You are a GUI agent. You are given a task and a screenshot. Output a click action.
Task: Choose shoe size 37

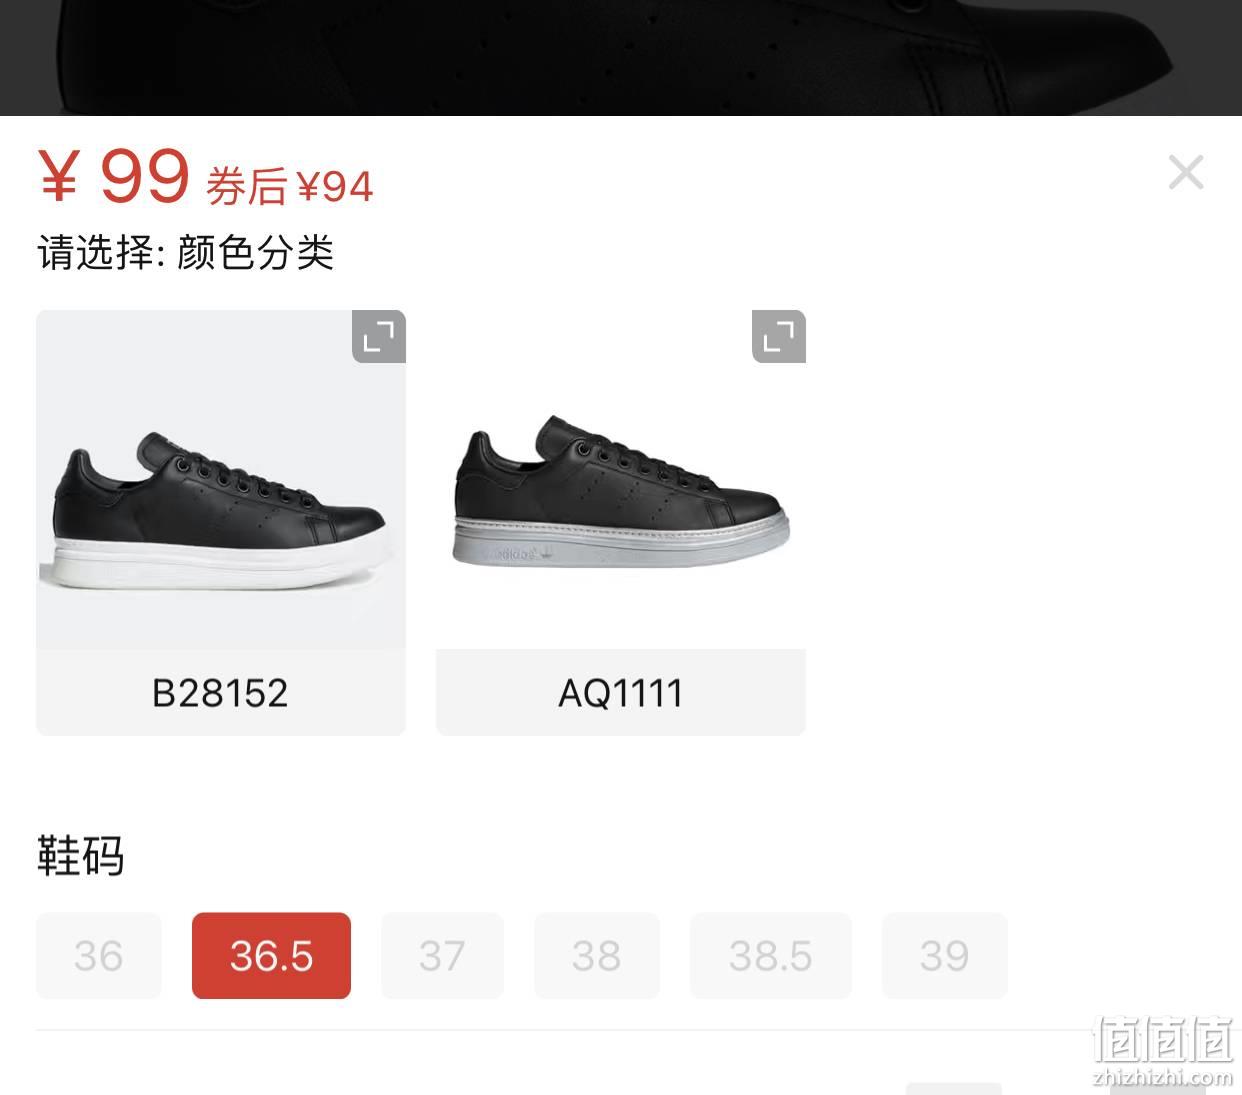[442, 956]
